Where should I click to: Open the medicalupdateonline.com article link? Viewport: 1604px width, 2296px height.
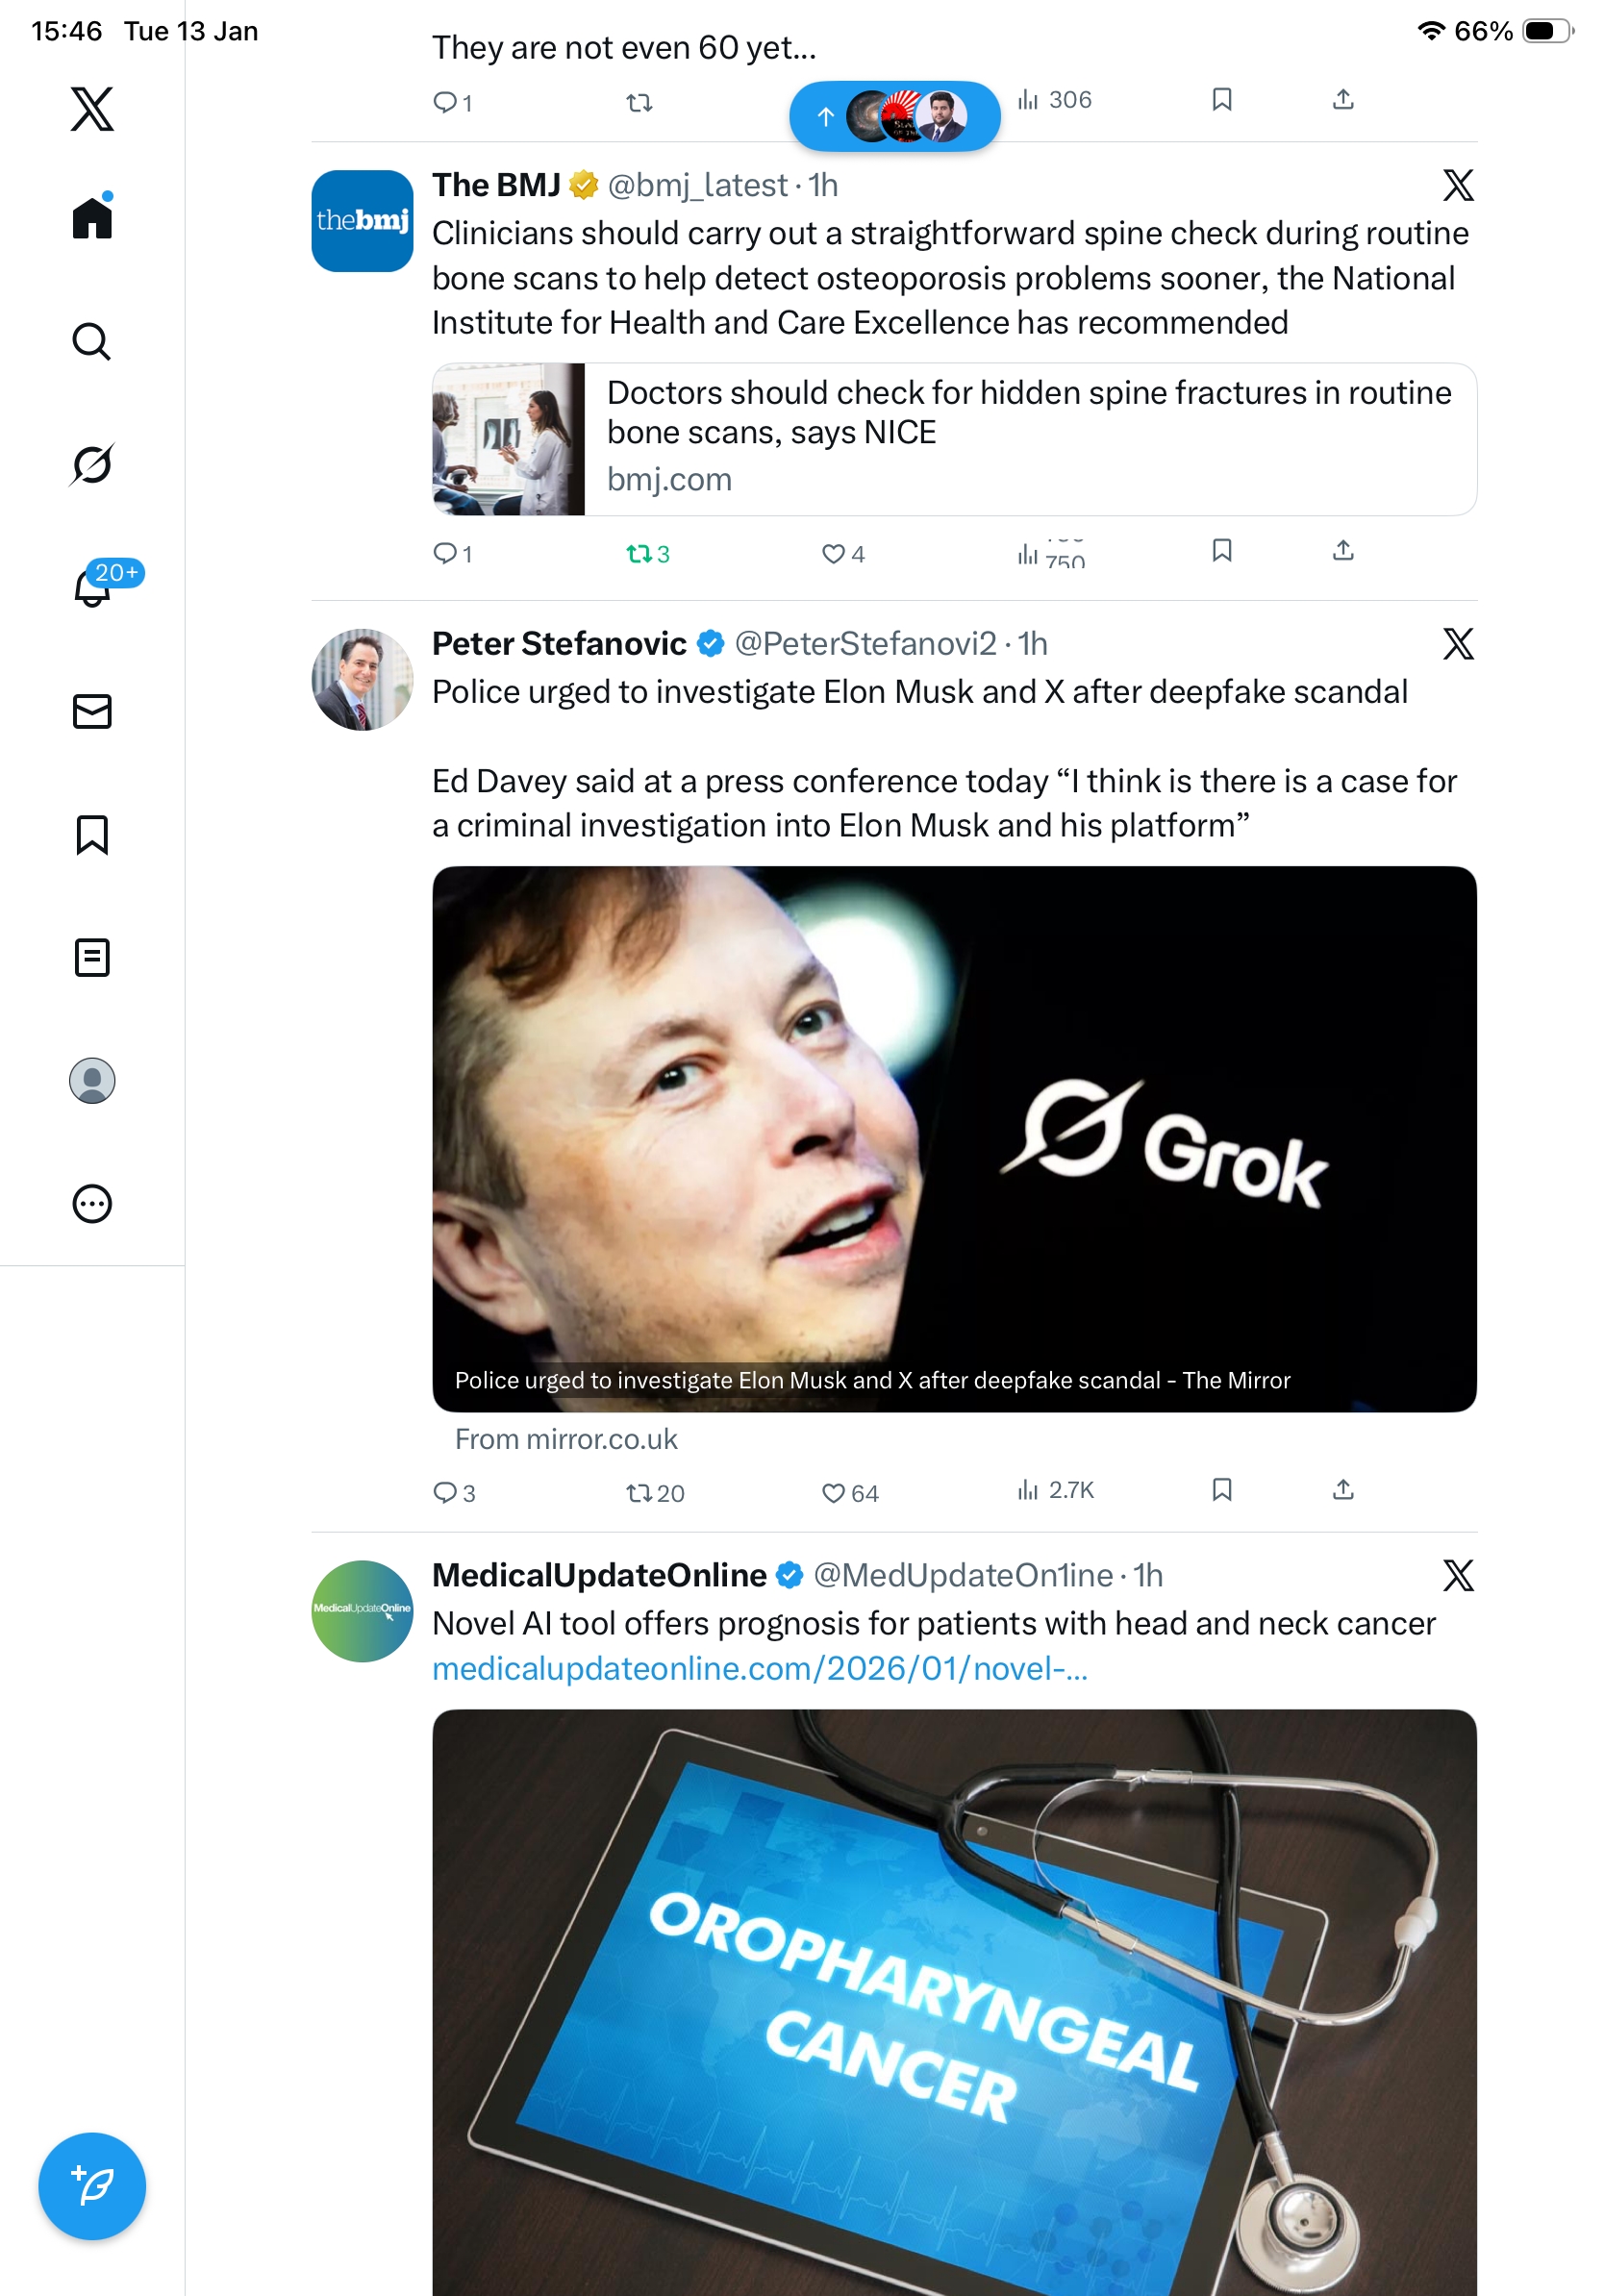pyautogui.click(x=759, y=1668)
